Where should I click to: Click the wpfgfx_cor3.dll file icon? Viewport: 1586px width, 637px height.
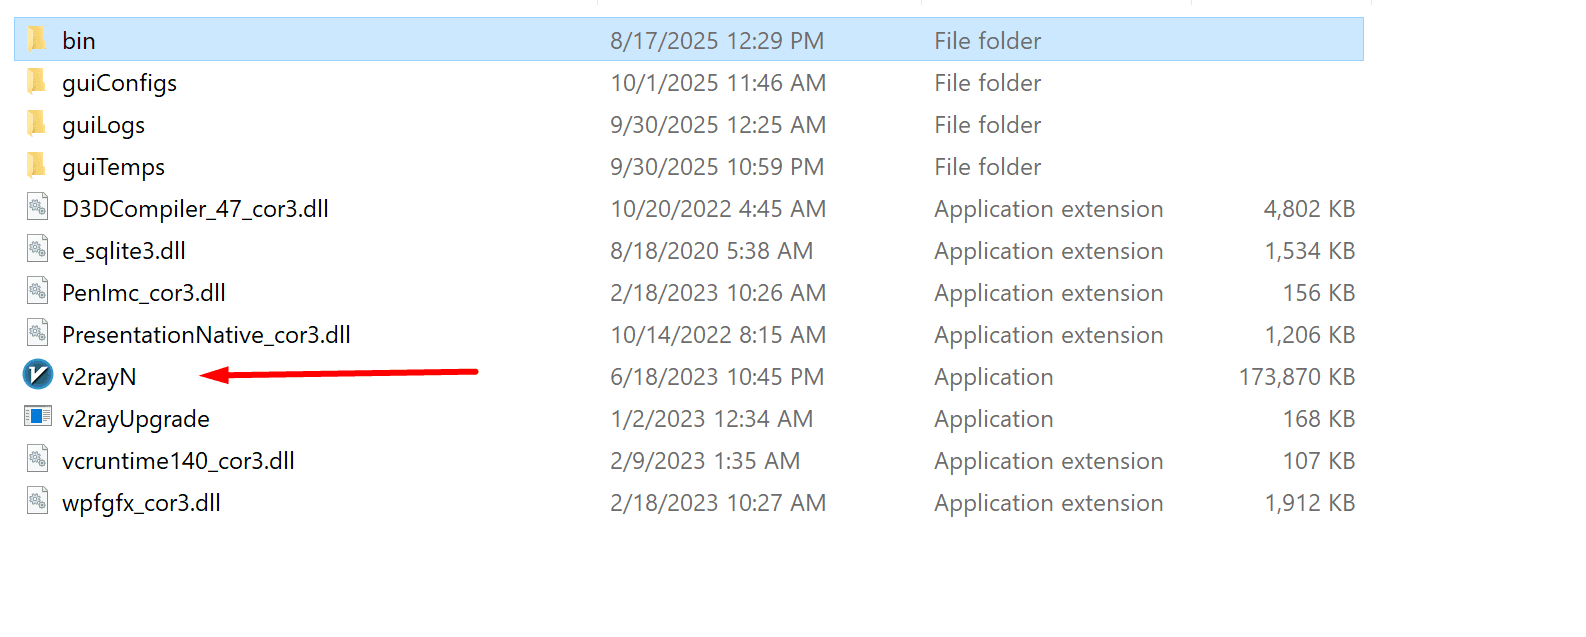(x=38, y=501)
